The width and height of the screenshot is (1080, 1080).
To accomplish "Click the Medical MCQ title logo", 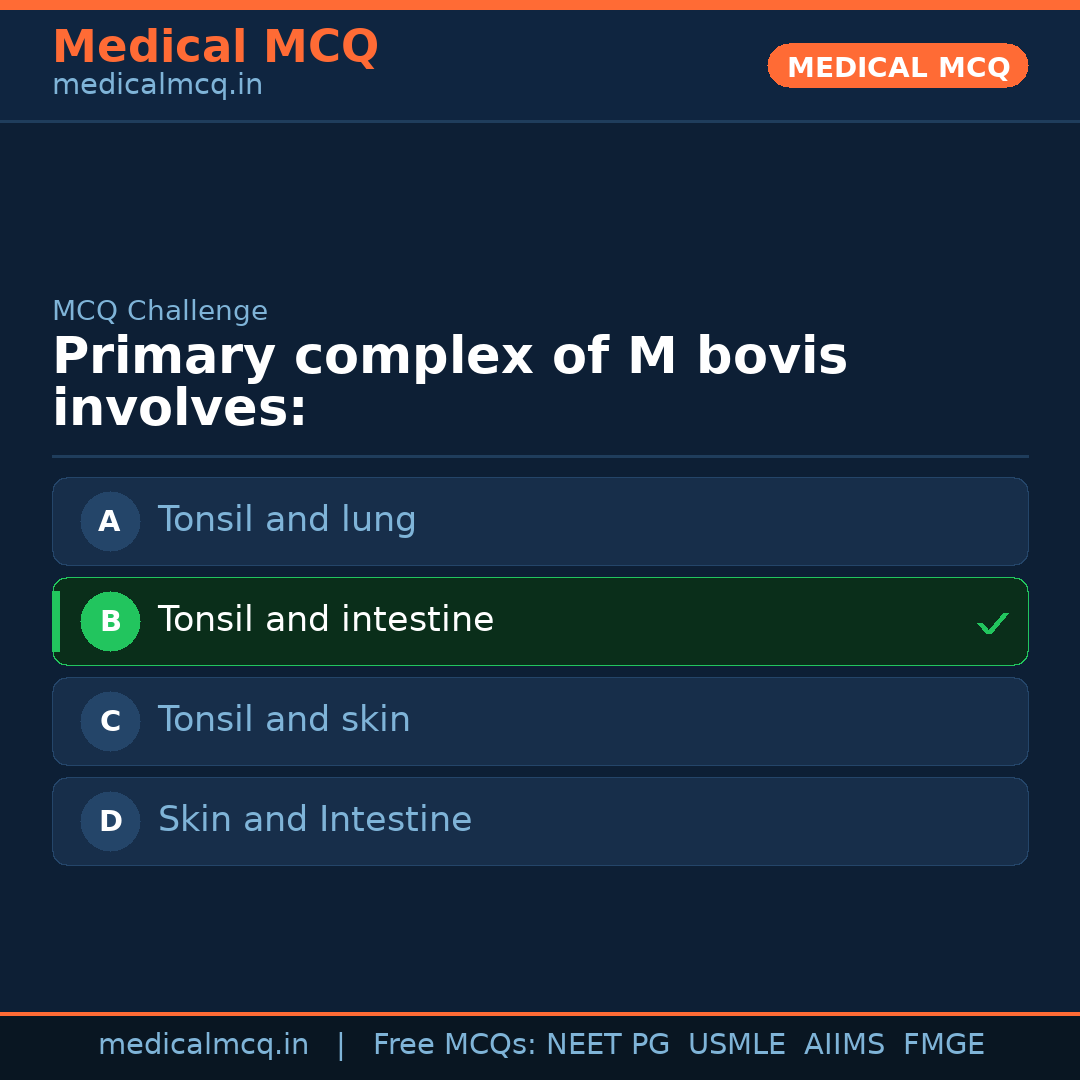I will click(x=215, y=47).
